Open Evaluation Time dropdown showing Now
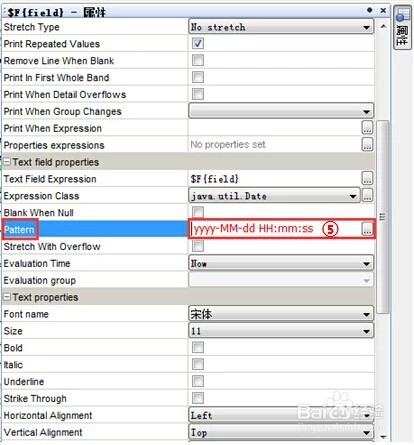 tap(281, 263)
